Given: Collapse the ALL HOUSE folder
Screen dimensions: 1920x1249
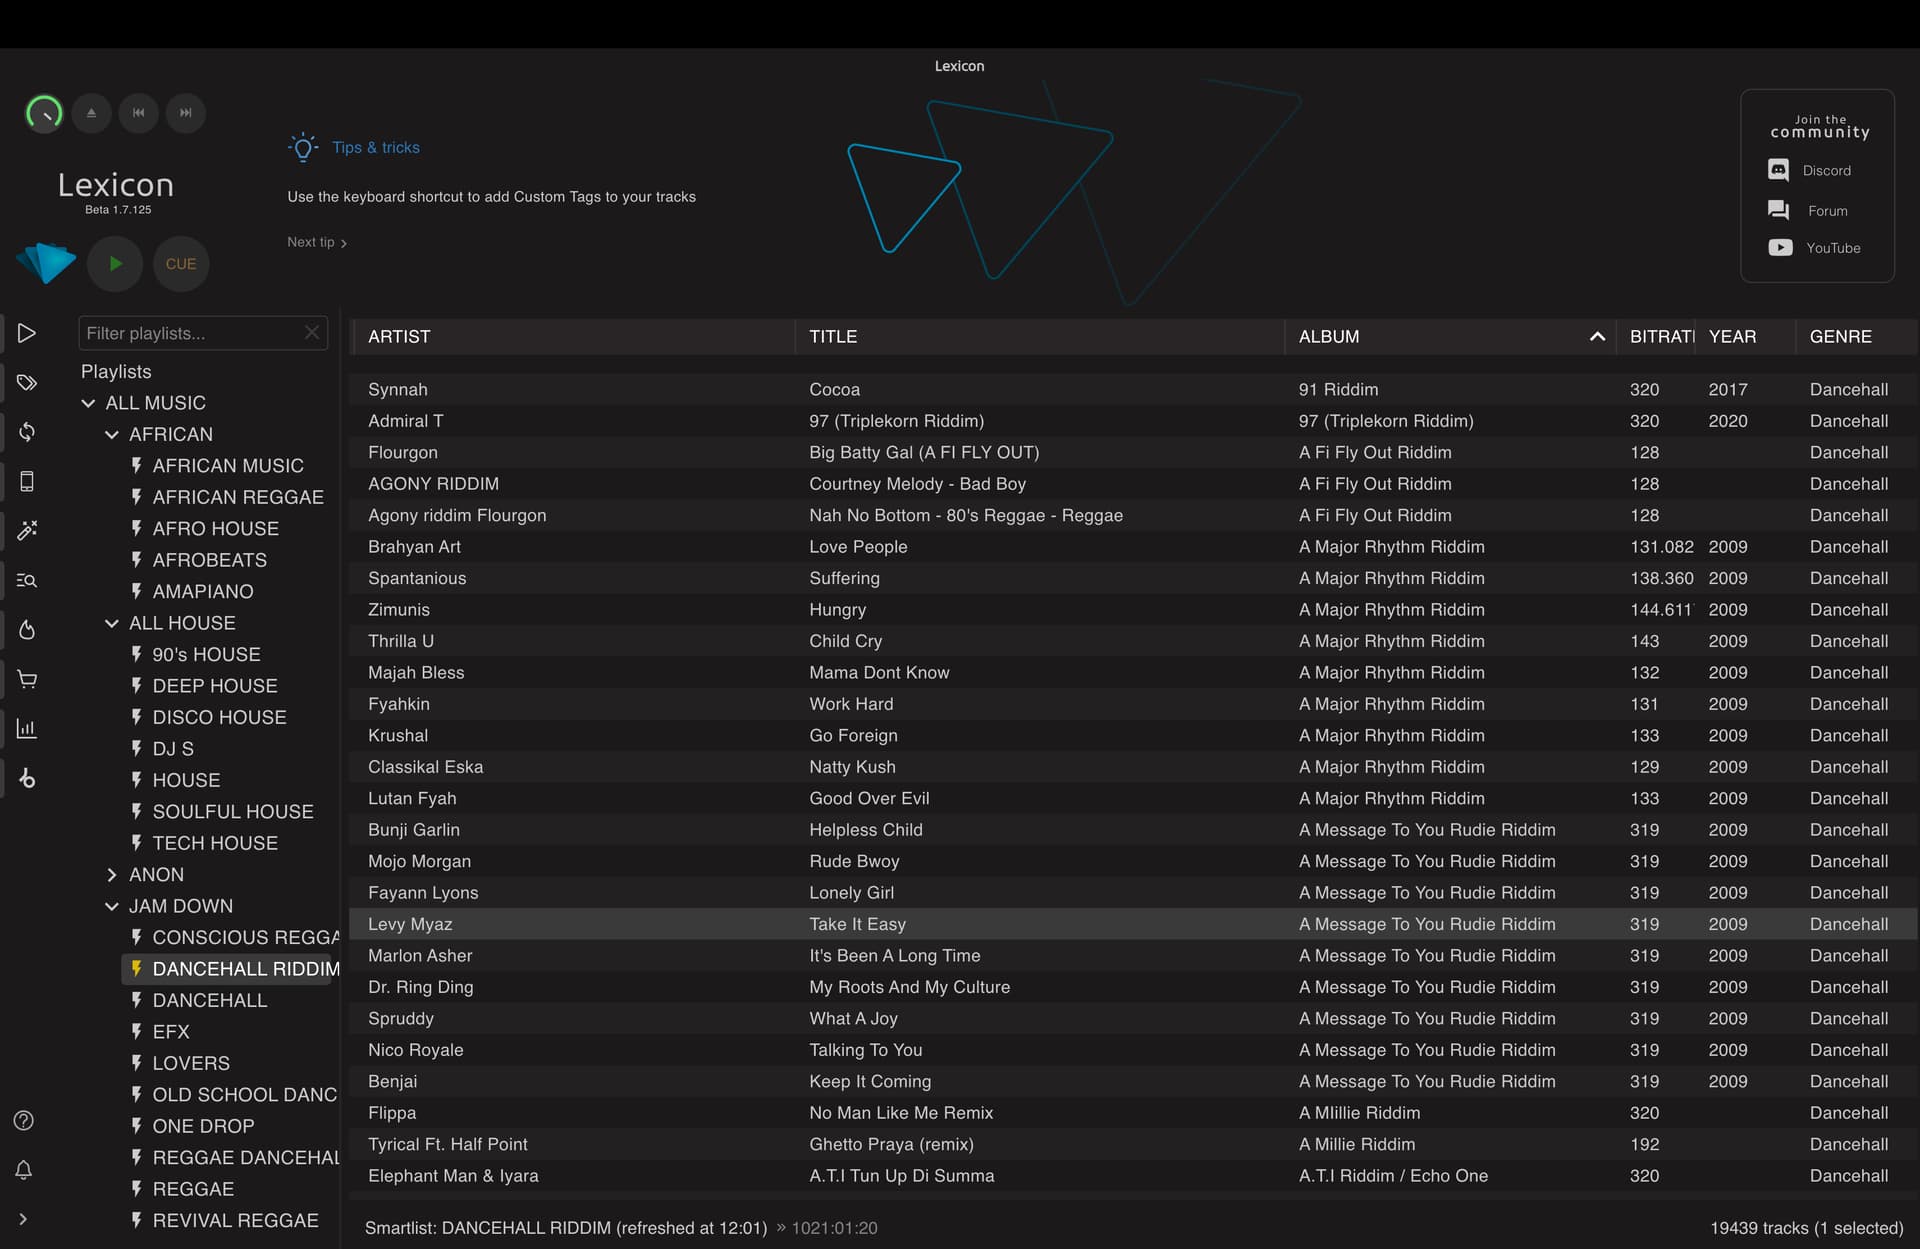Looking at the screenshot, I should tap(112, 623).
